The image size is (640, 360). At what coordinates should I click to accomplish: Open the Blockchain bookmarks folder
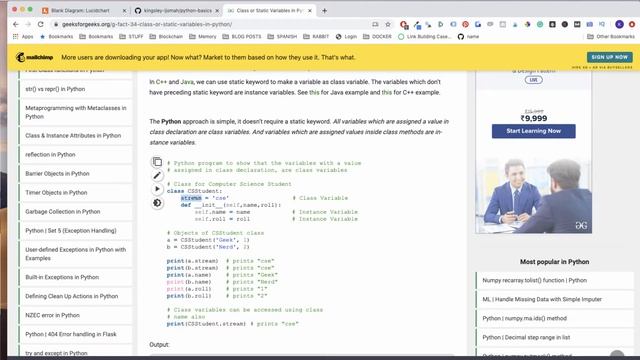[166, 37]
